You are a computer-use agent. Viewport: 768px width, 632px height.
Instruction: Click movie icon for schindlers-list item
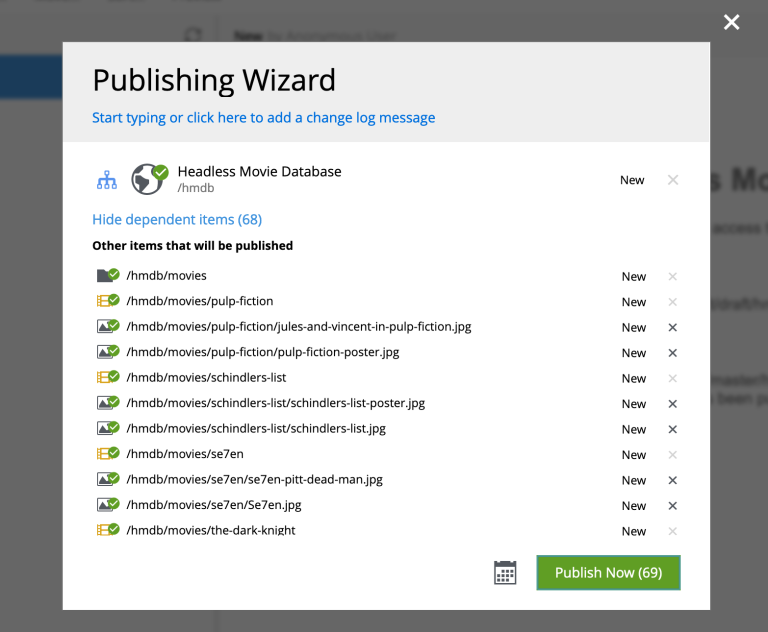coord(108,377)
